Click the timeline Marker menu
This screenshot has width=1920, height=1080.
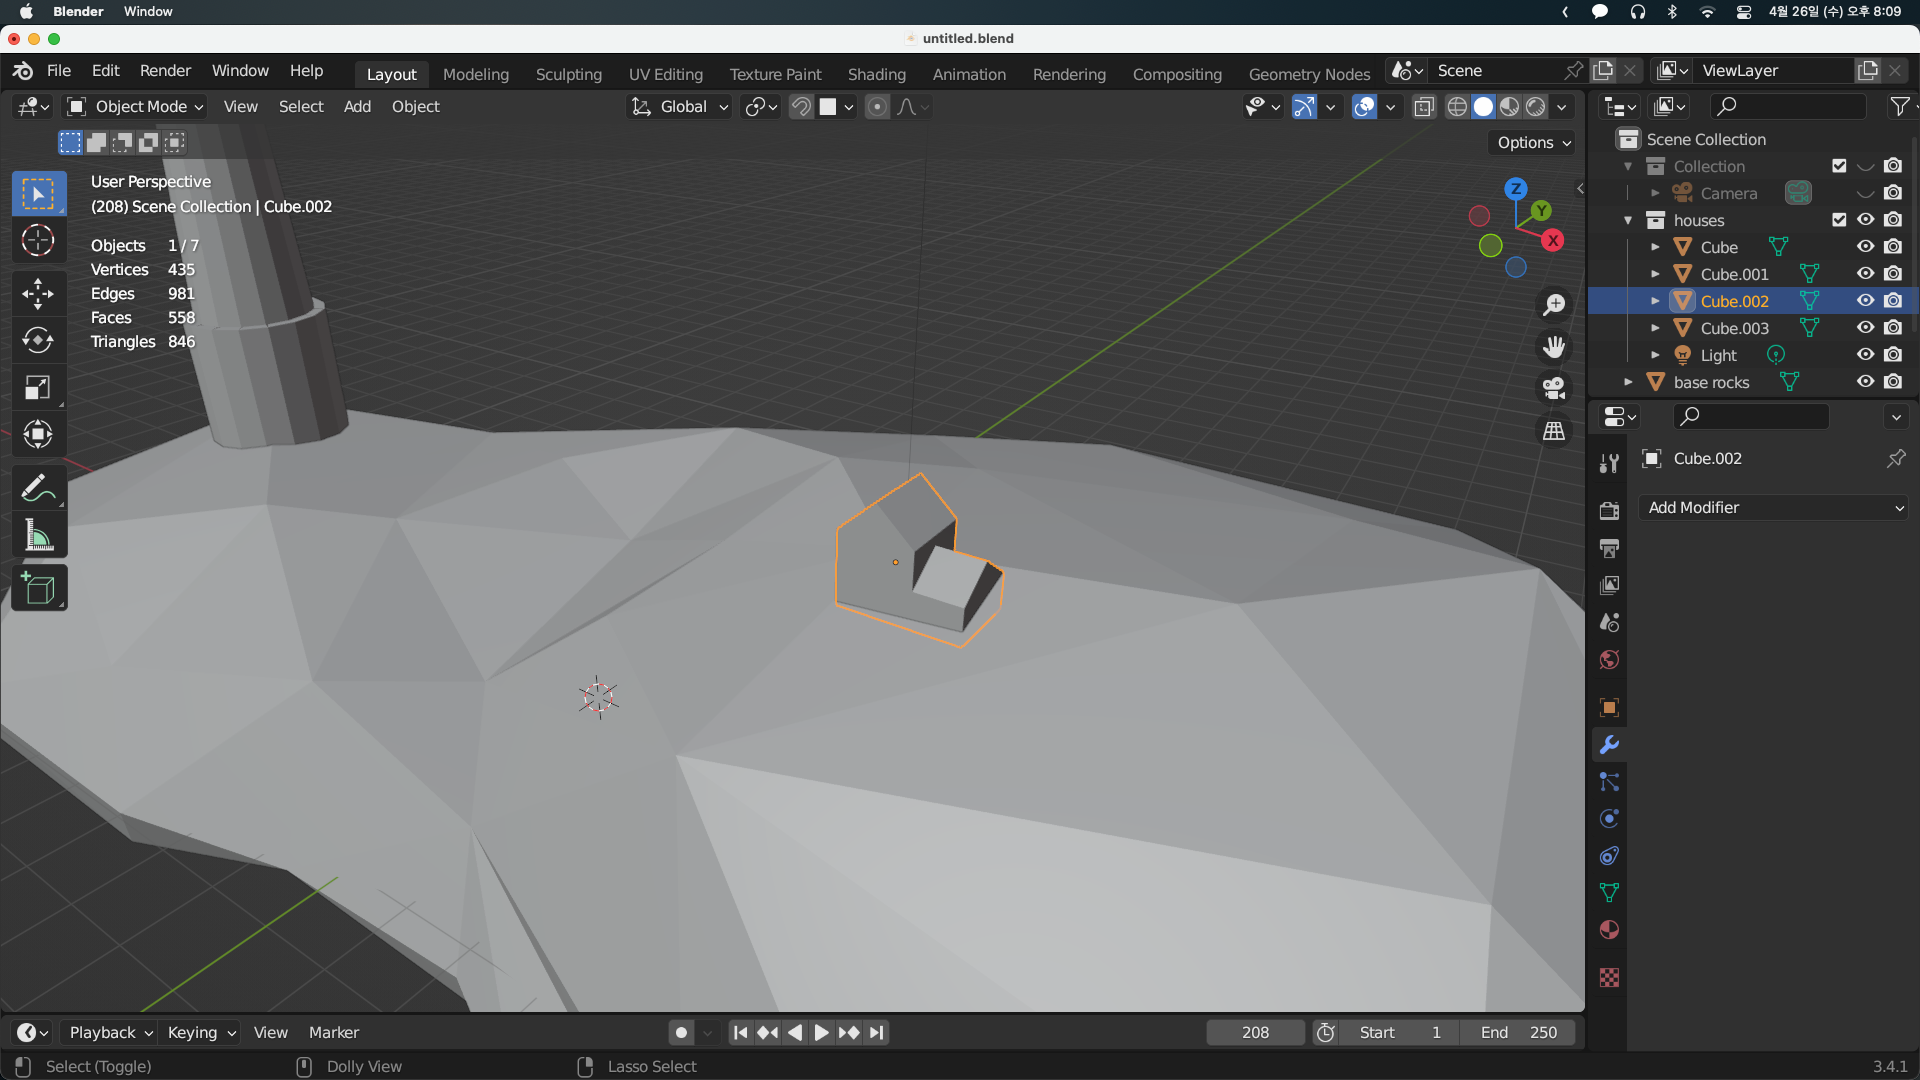tap(333, 1033)
